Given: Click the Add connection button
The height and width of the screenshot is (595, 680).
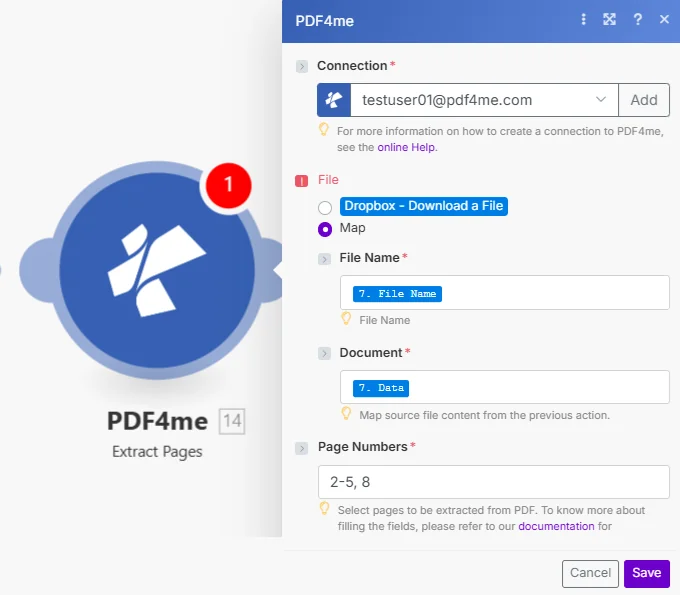Looking at the screenshot, I should click(x=644, y=100).
